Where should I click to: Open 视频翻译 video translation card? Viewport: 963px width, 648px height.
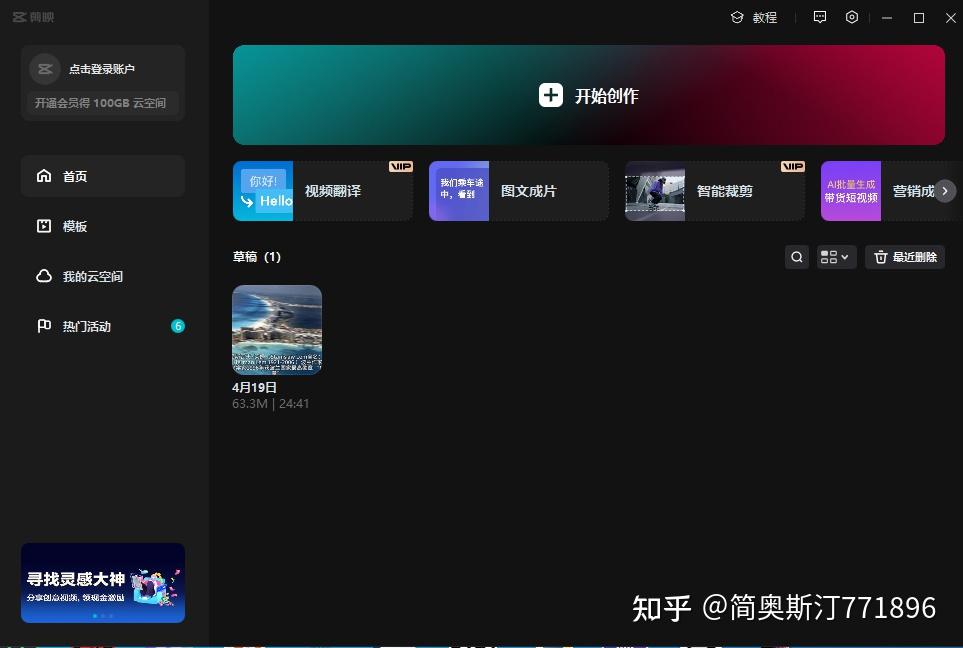point(322,191)
